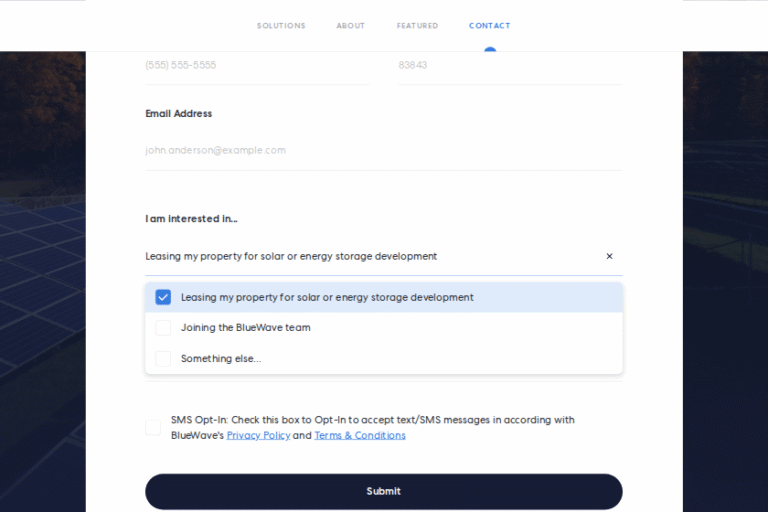This screenshot has width=768, height=512.
Task: Check the Joining the BlueWave team box
Action: [163, 328]
